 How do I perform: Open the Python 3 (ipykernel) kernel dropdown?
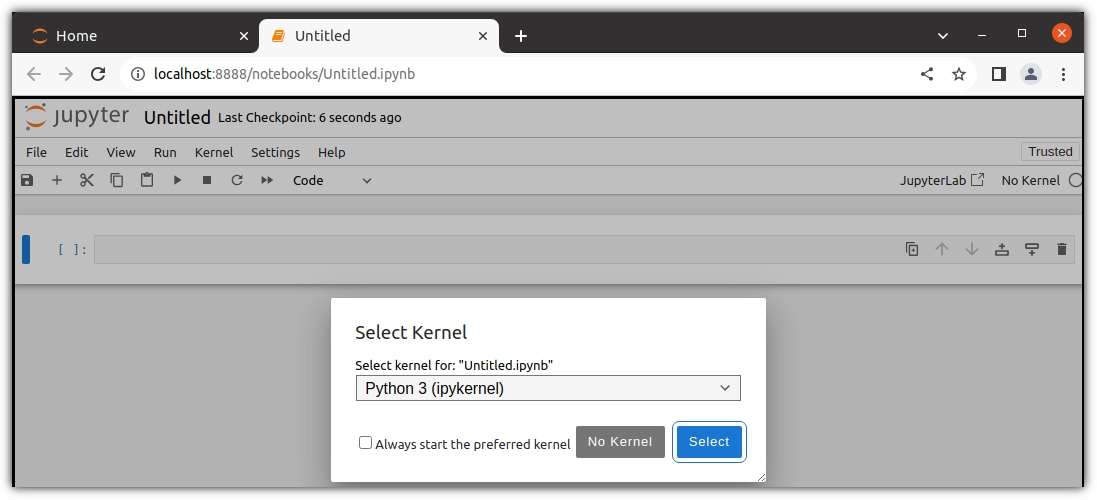[548, 388]
